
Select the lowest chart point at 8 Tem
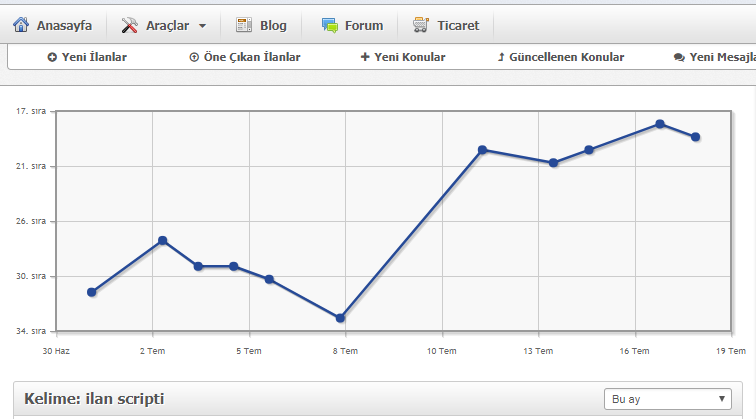[x=341, y=318]
